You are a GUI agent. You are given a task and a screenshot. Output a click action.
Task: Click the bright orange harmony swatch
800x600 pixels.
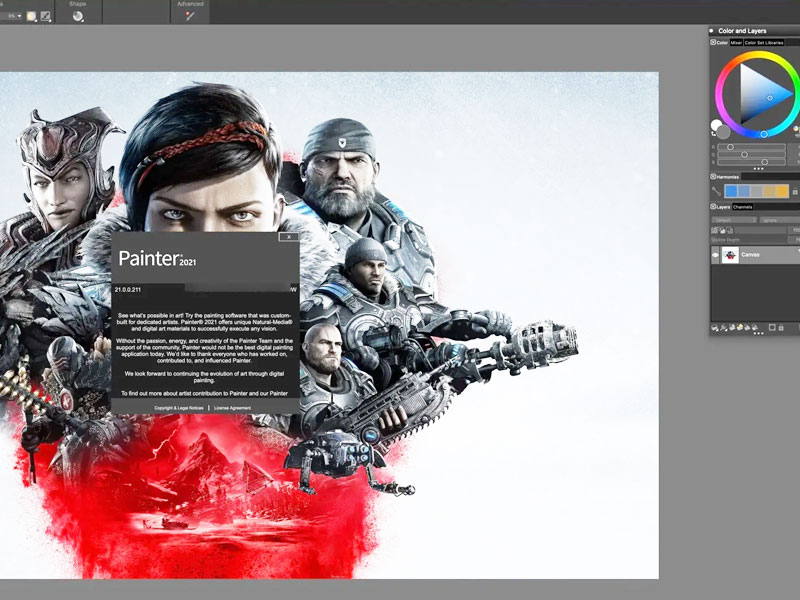pyautogui.click(x=782, y=191)
